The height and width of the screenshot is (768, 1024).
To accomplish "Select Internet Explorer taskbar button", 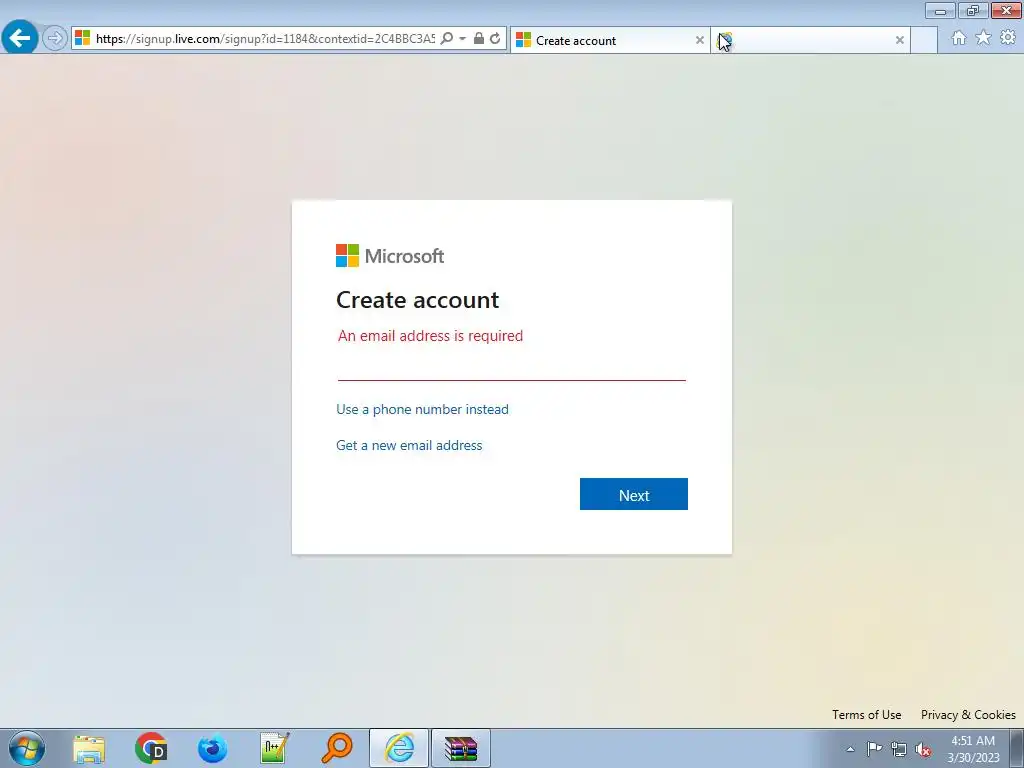I will pyautogui.click(x=399, y=748).
